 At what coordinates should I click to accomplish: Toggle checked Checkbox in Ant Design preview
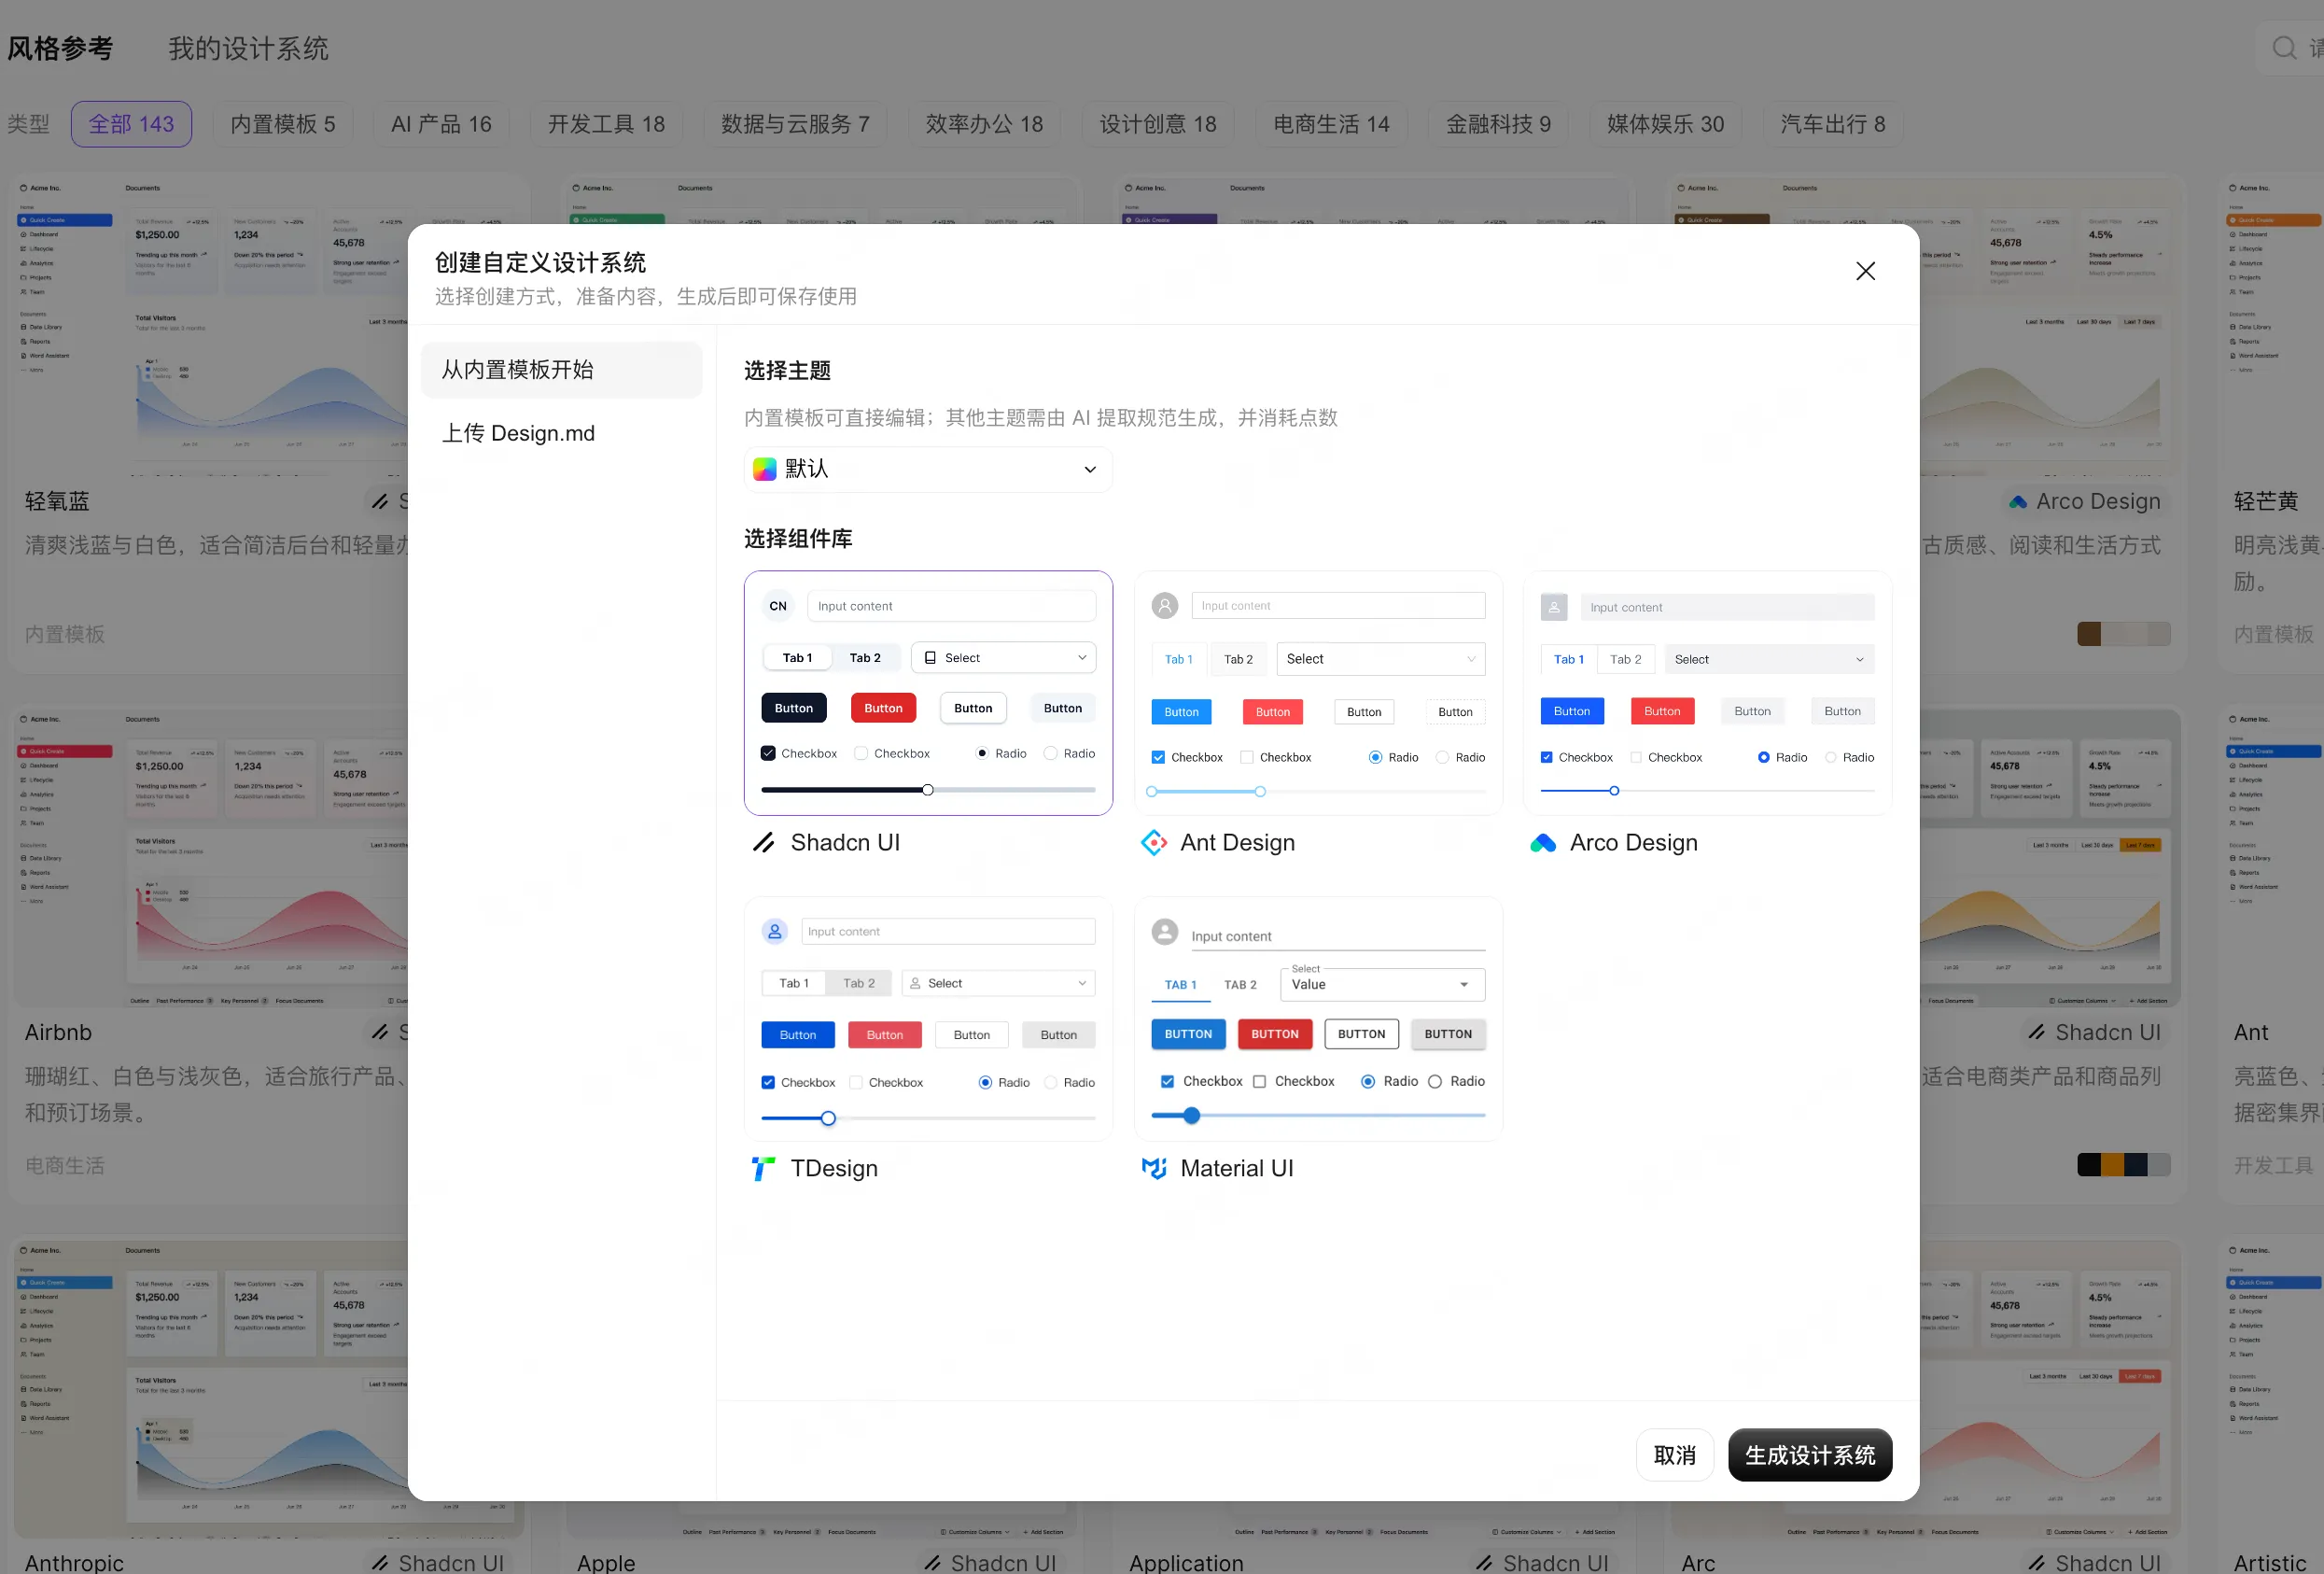(1158, 757)
